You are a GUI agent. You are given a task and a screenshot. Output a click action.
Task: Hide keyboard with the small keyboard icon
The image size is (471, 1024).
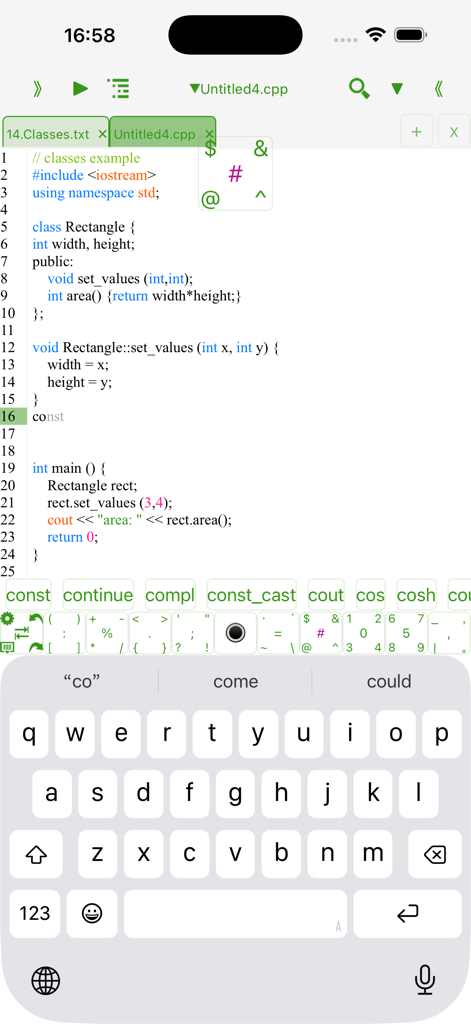tap(7, 647)
